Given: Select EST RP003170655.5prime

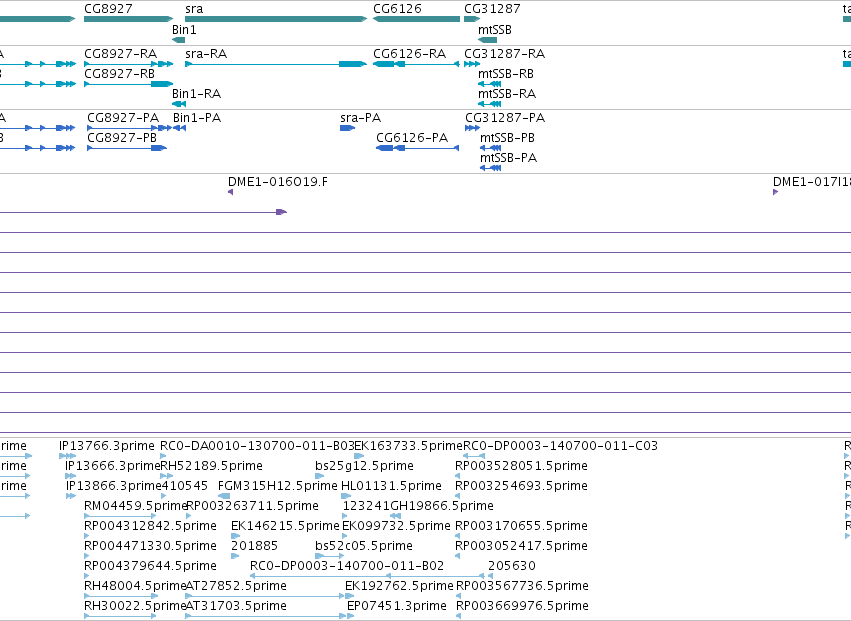Looking at the screenshot, I should pyautogui.click(x=458, y=536).
